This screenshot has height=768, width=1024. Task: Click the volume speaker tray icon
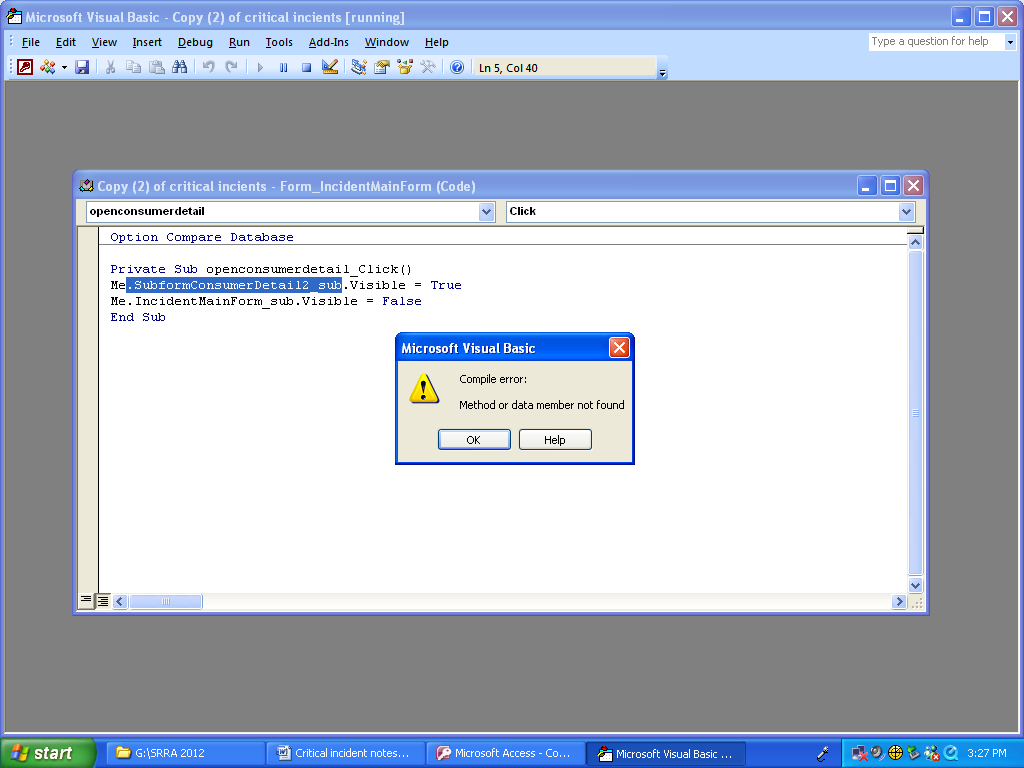878,753
